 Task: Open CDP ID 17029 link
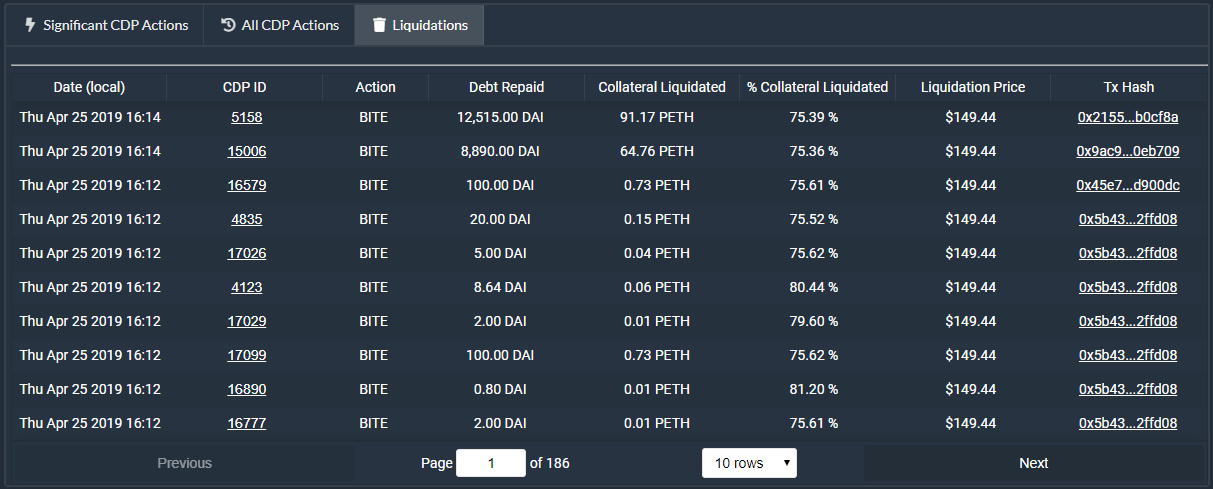(x=246, y=321)
